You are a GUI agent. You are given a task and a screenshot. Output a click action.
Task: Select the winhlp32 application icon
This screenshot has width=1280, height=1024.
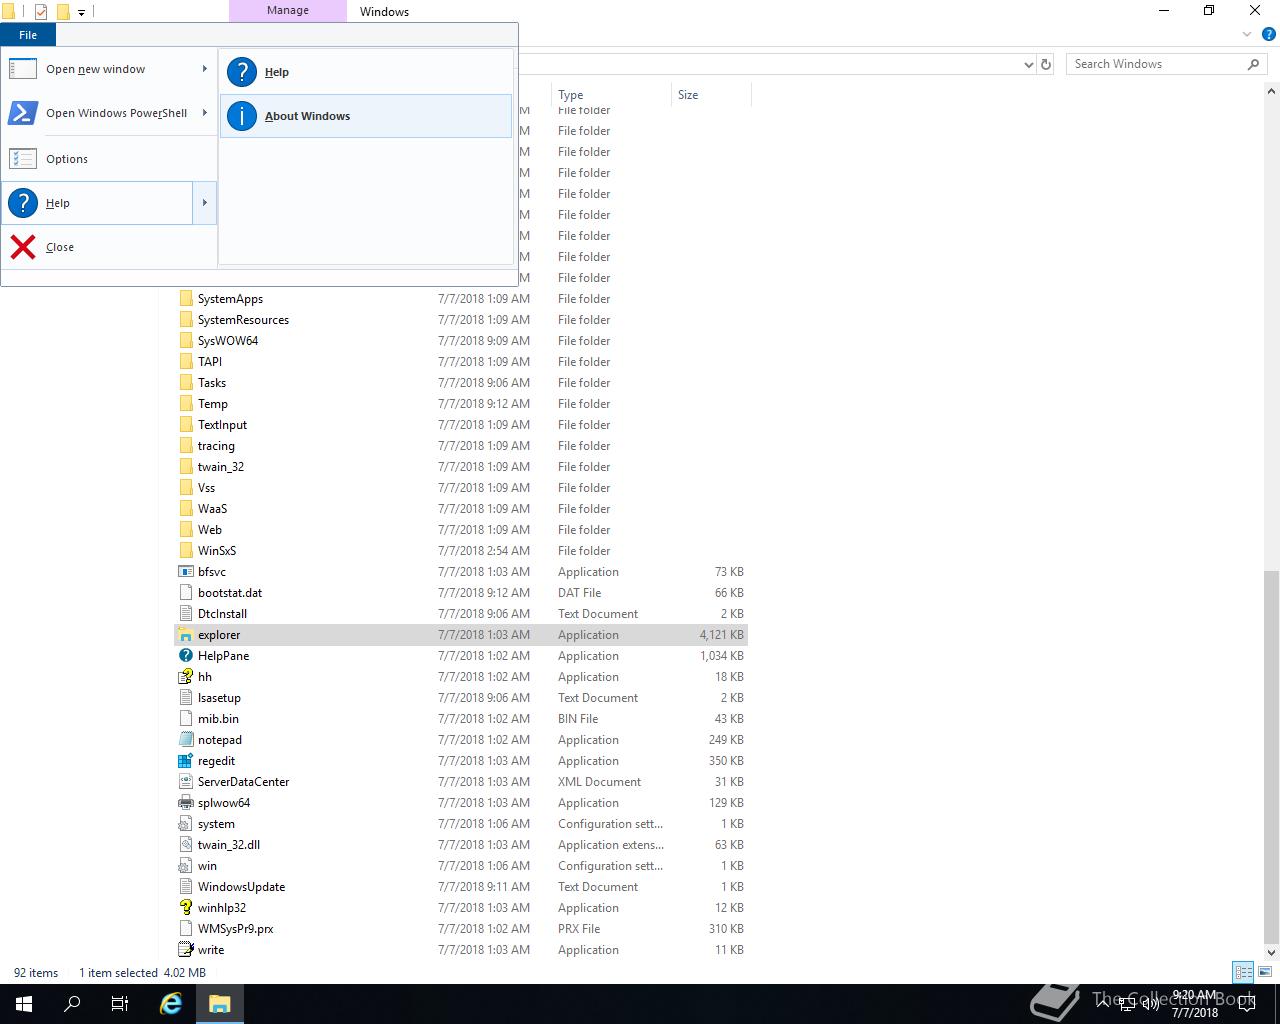pos(185,908)
